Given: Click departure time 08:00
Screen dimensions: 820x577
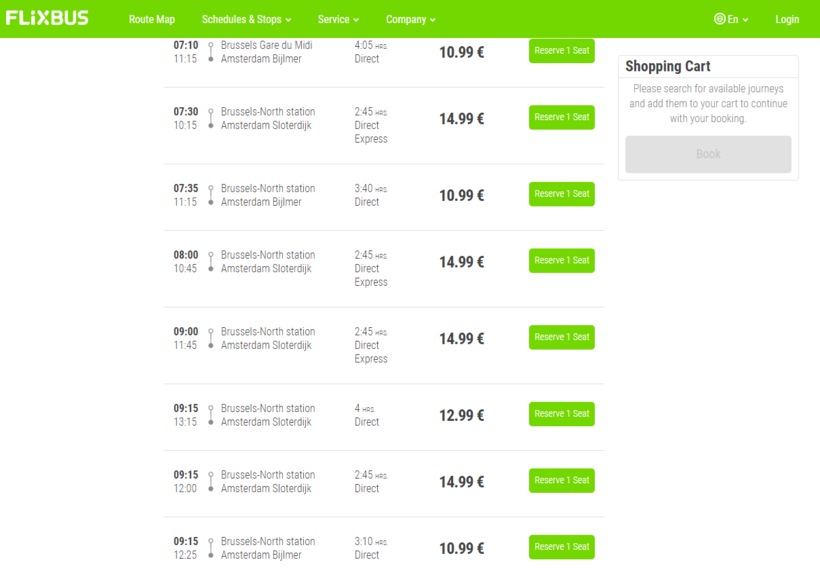Looking at the screenshot, I should click(x=186, y=255).
